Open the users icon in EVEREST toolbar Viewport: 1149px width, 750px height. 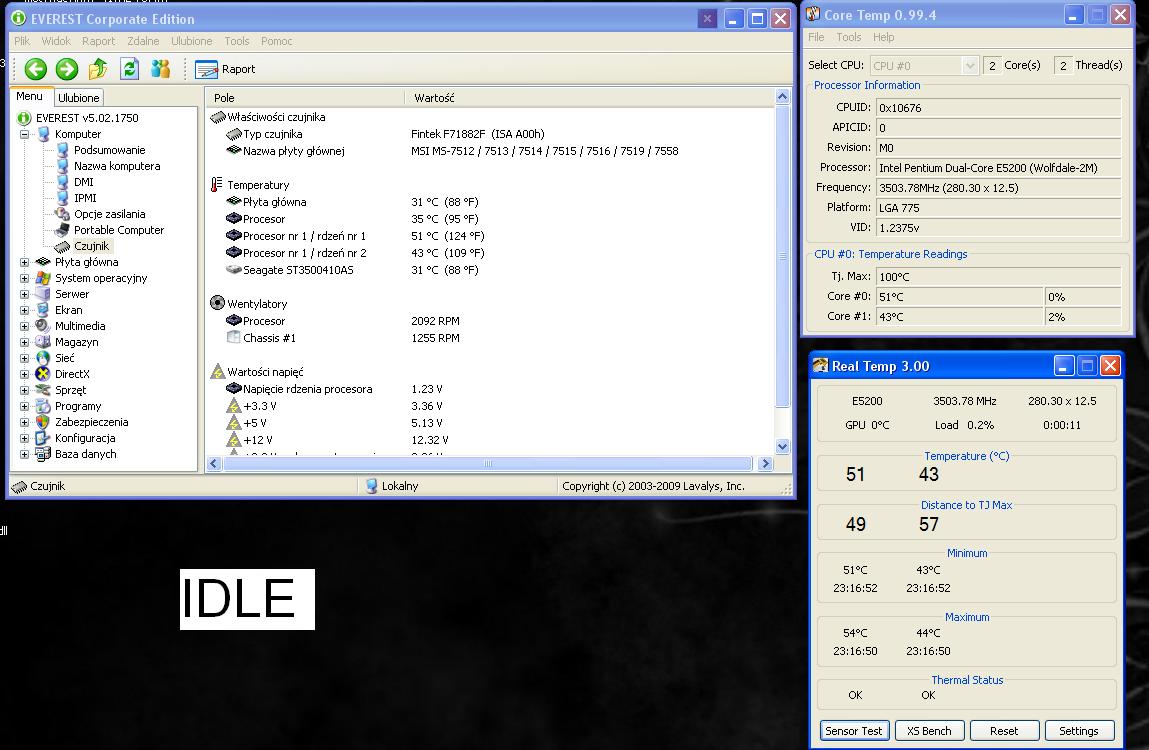point(160,69)
